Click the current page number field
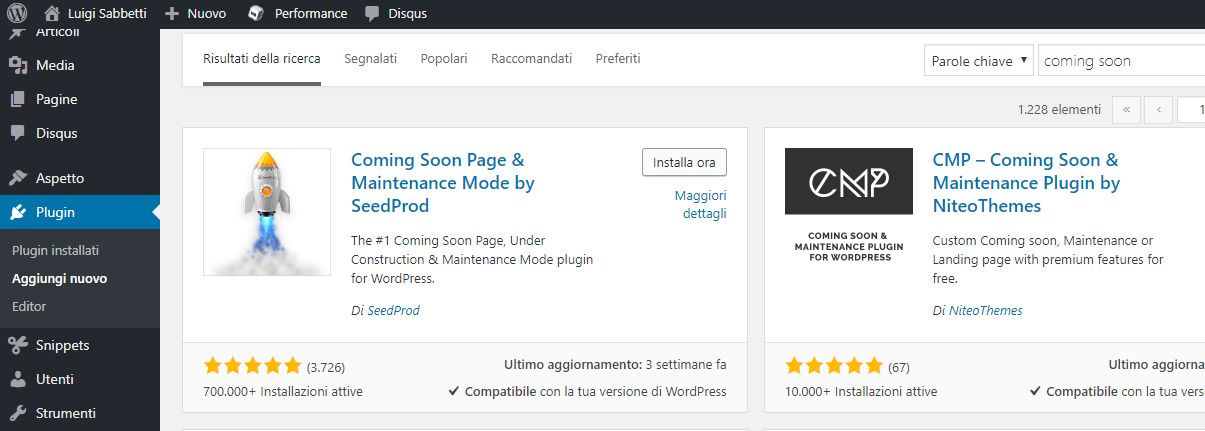 1191,109
